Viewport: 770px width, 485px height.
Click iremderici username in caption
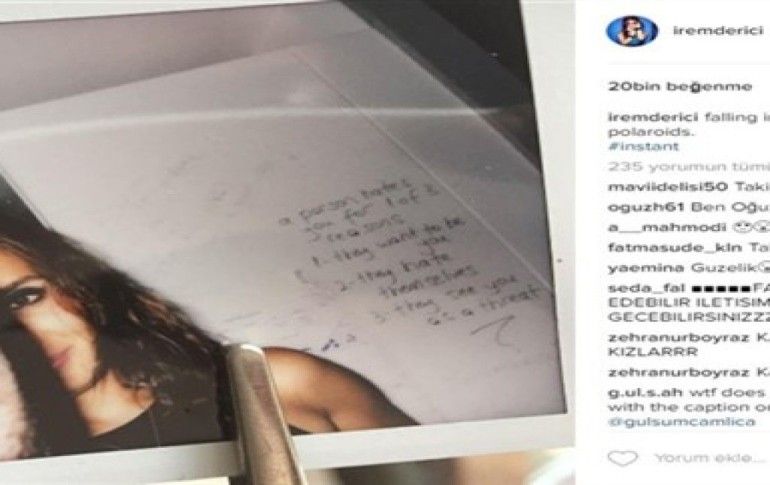(x=653, y=117)
